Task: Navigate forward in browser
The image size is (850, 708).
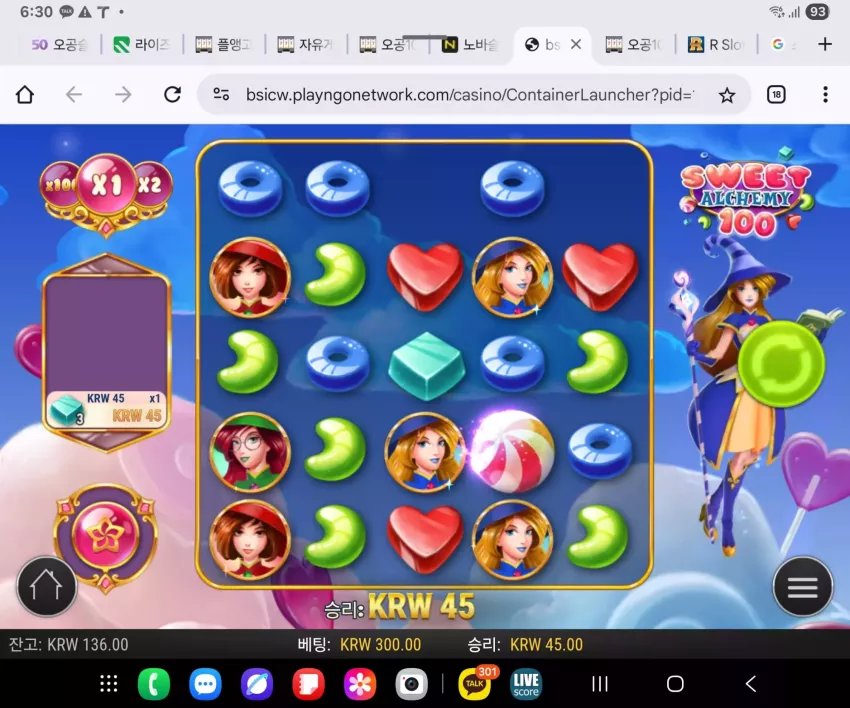Action: tap(123, 95)
